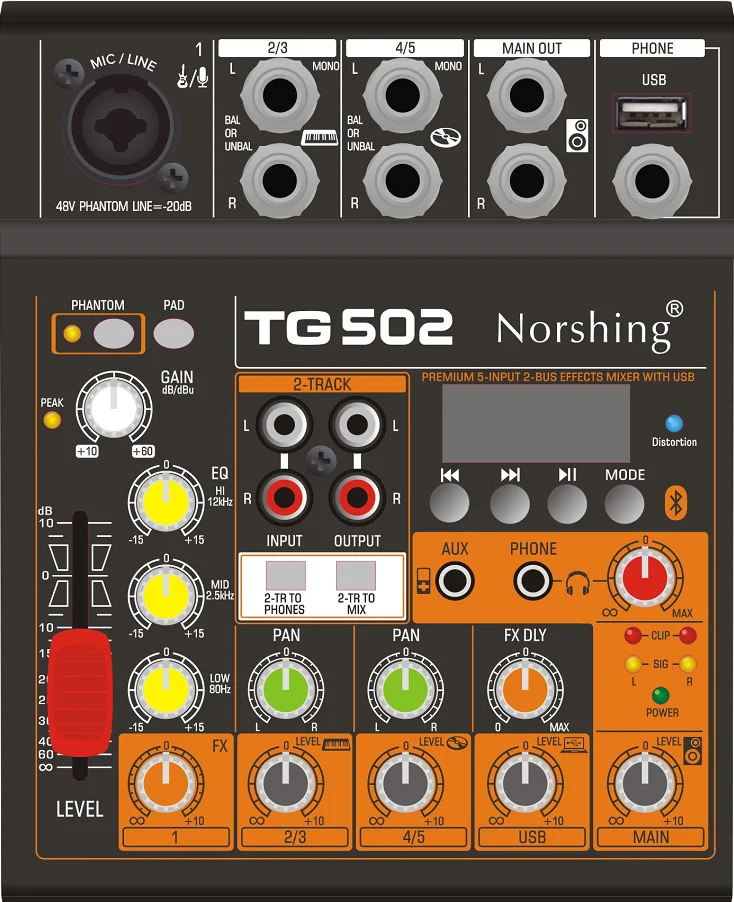Click the rear PHONE jack below USB port
Image resolution: width=734 pixels, height=902 pixels.
pos(652,181)
